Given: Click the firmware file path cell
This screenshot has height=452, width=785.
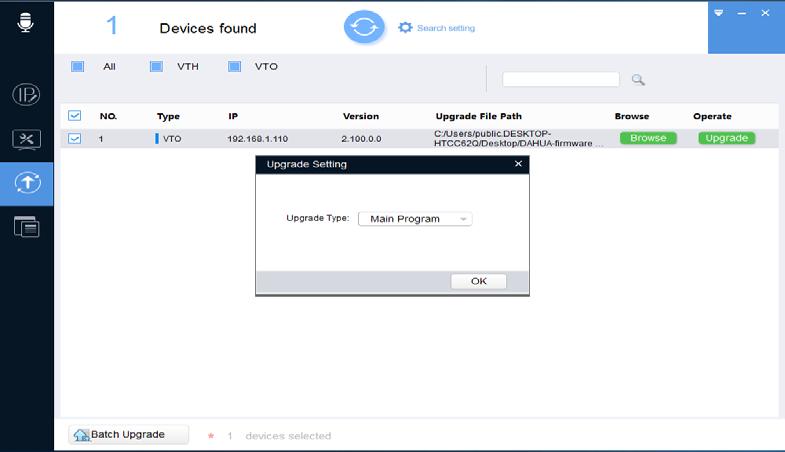Looking at the screenshot, I should [518, 139].
